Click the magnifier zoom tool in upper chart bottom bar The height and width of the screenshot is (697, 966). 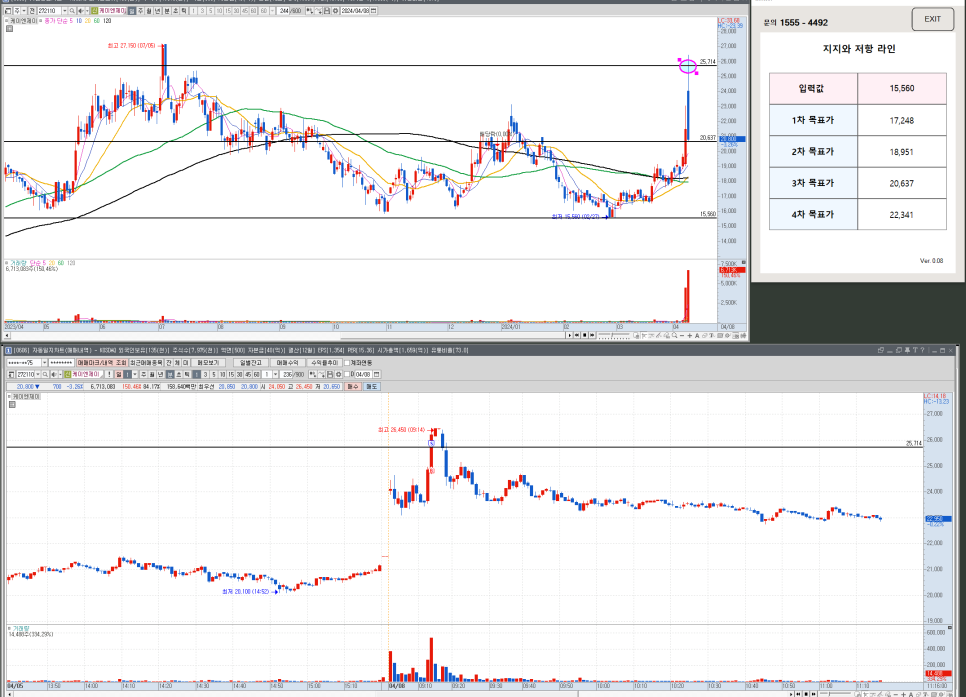[x=675, y=335]
